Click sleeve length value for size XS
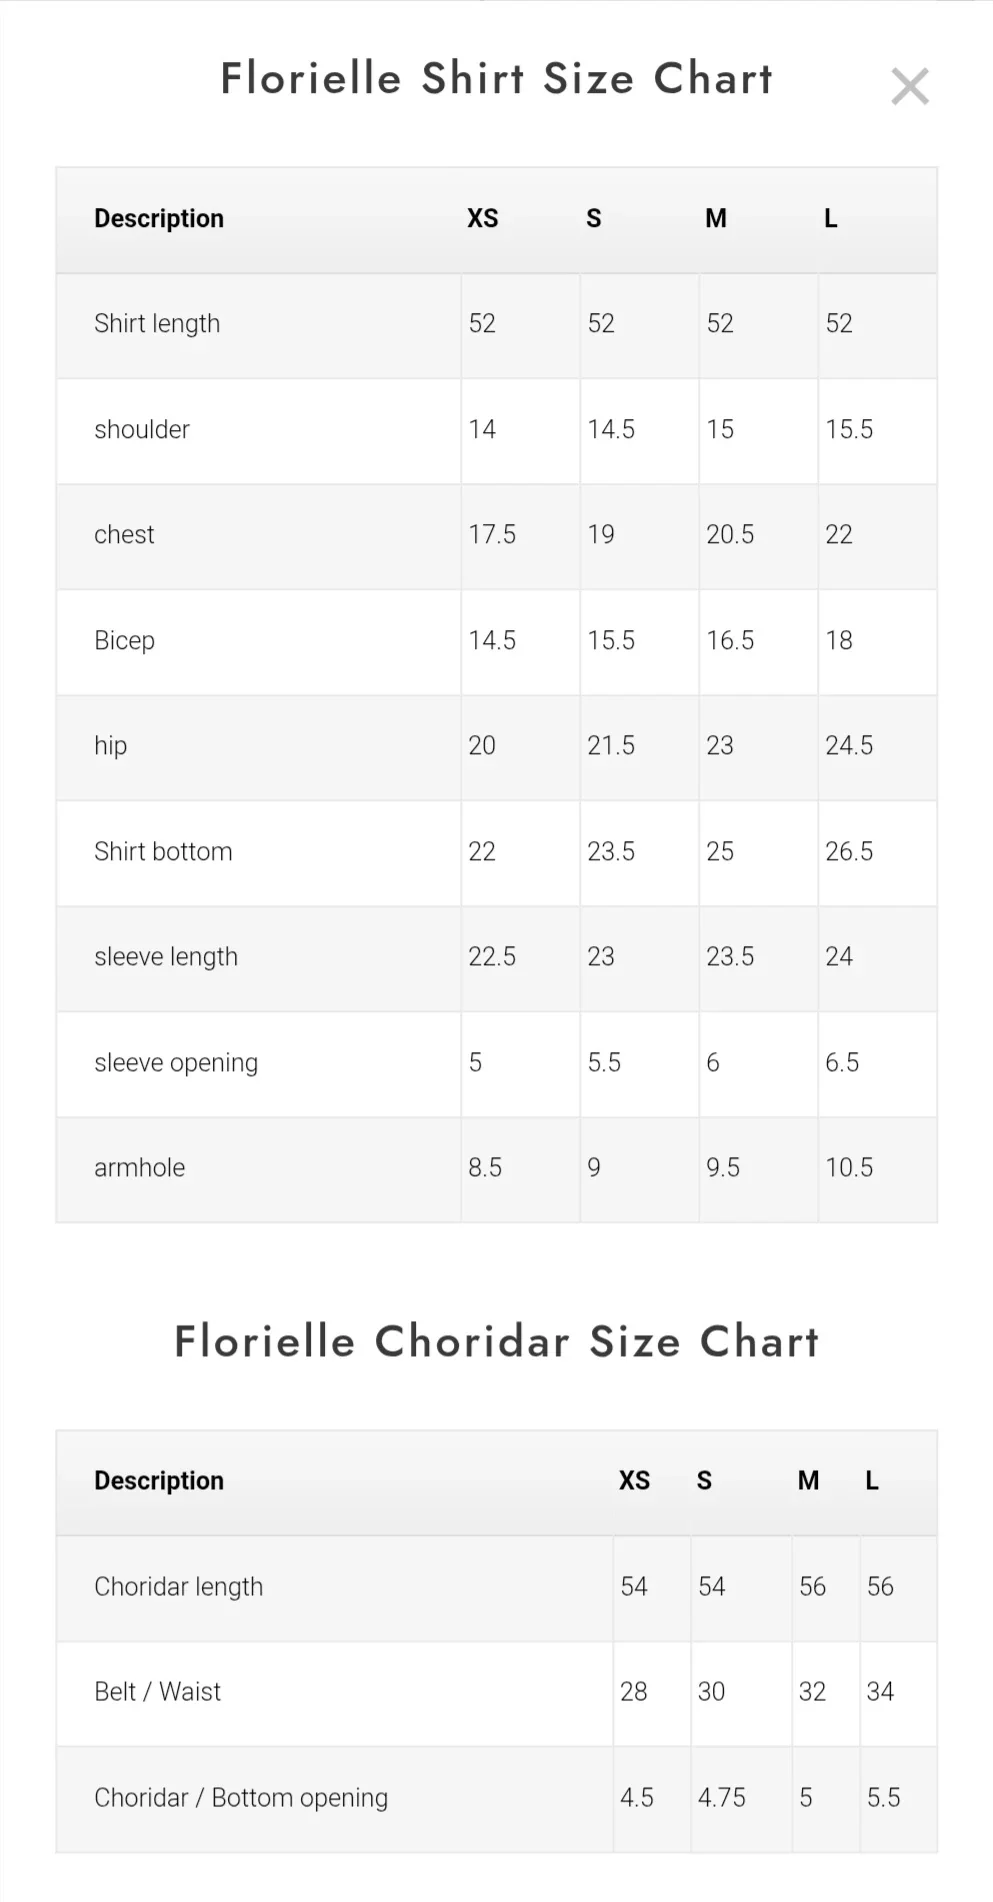 pos(492,957)
